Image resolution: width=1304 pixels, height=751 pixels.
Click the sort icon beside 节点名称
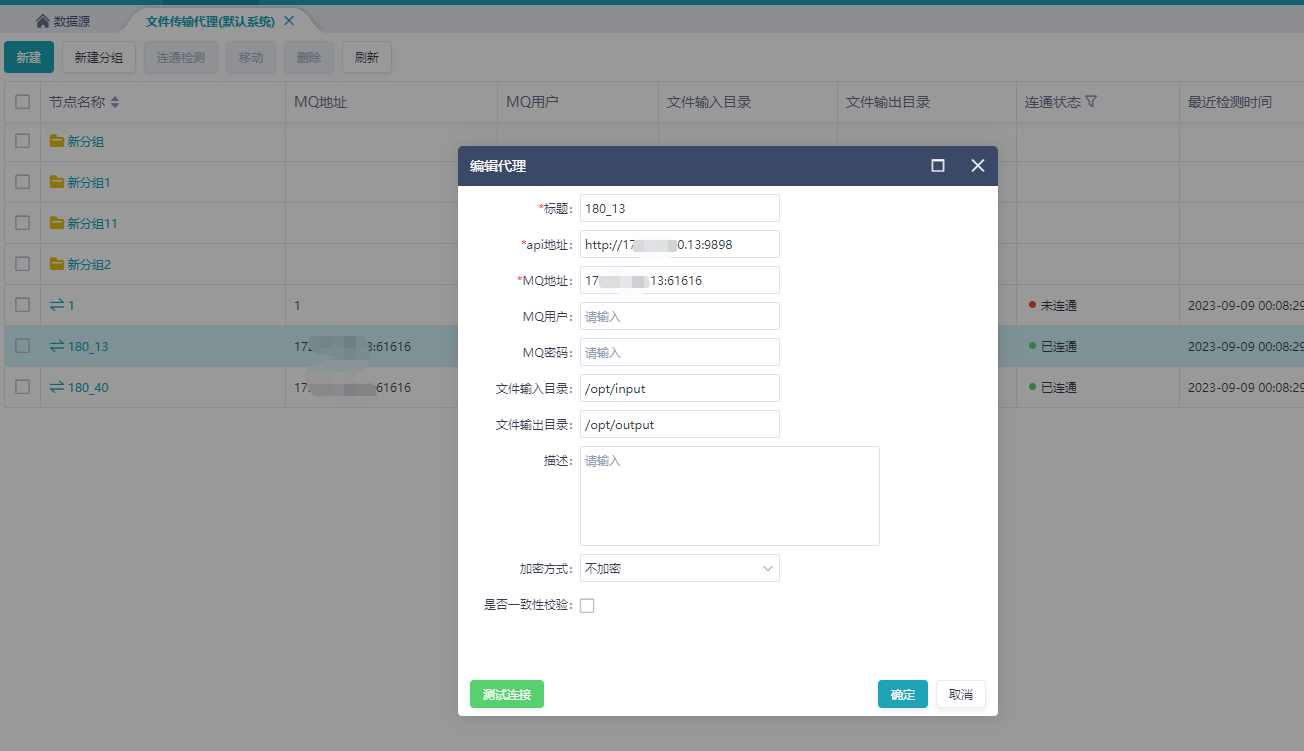115,102
